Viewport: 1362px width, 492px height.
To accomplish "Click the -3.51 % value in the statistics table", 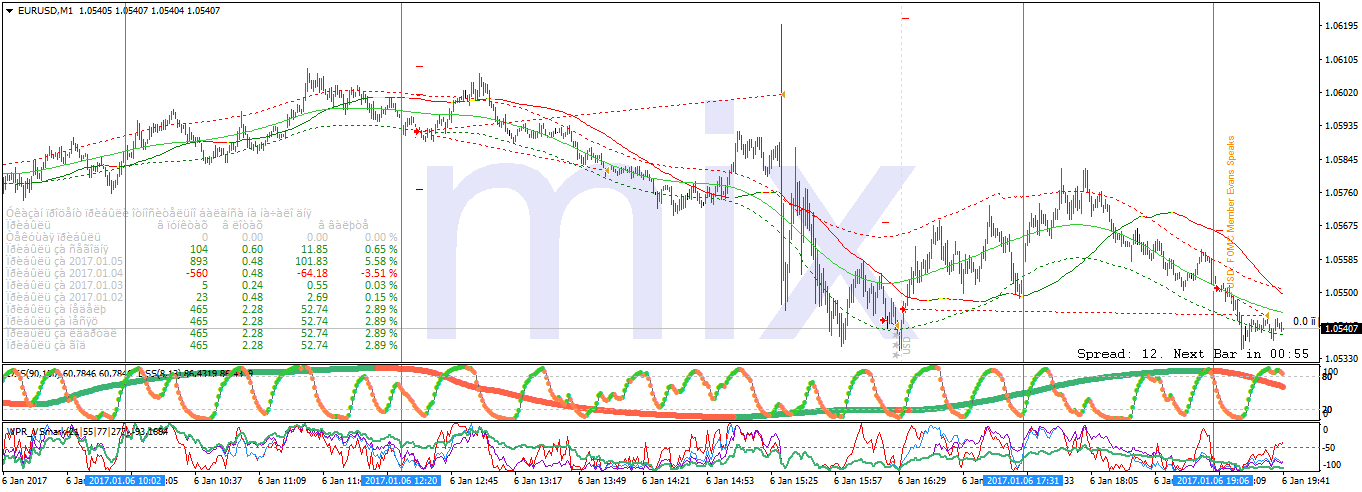I will (x=377, y=273).
